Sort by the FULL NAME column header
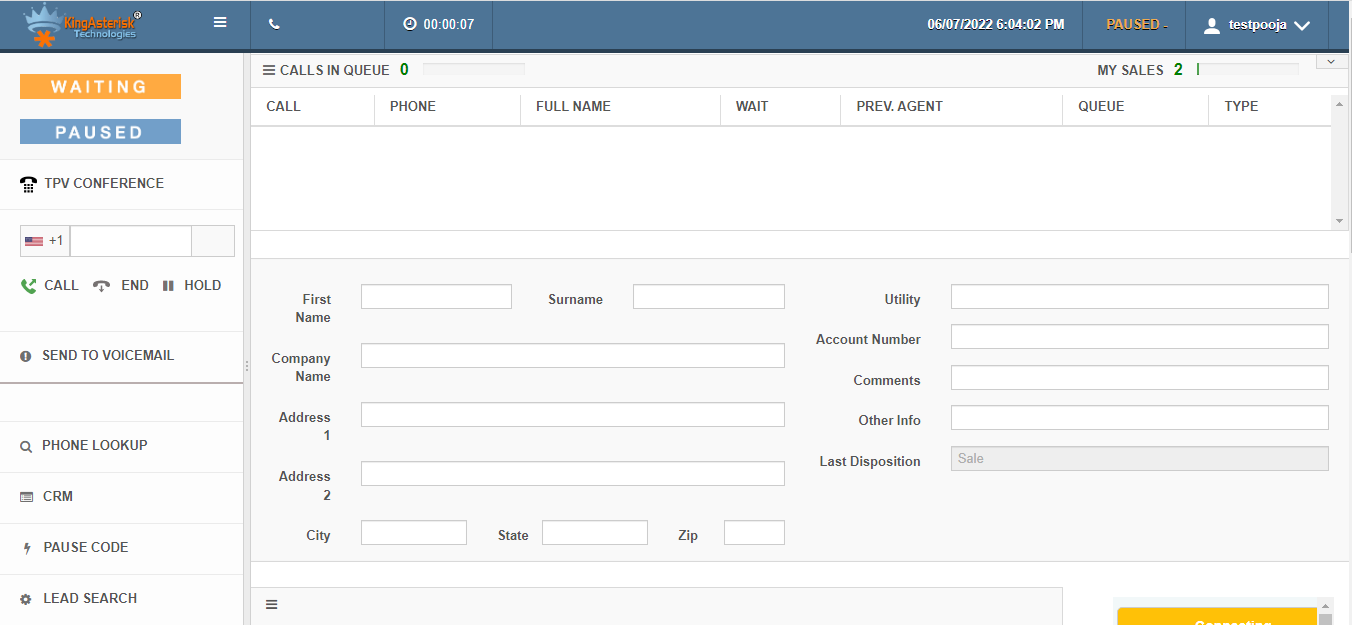Screen dimensions: 1352x625 click(573, 106)
